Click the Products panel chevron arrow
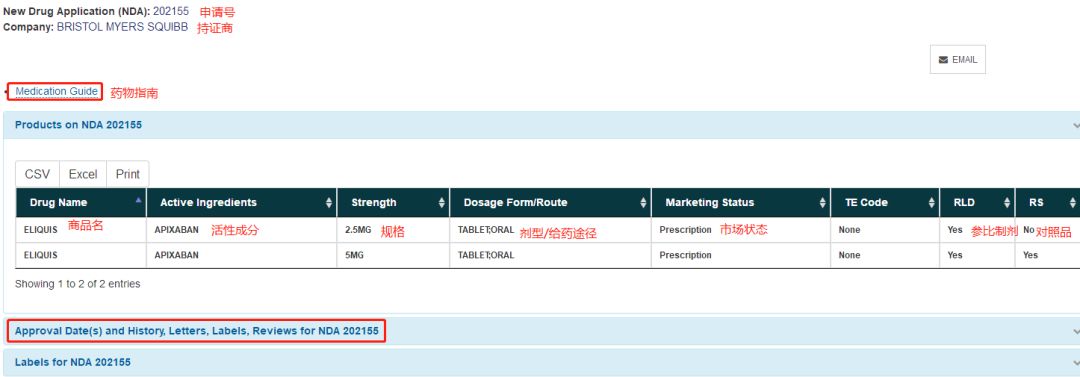The image size is (1080, 377). (1076, 125)
